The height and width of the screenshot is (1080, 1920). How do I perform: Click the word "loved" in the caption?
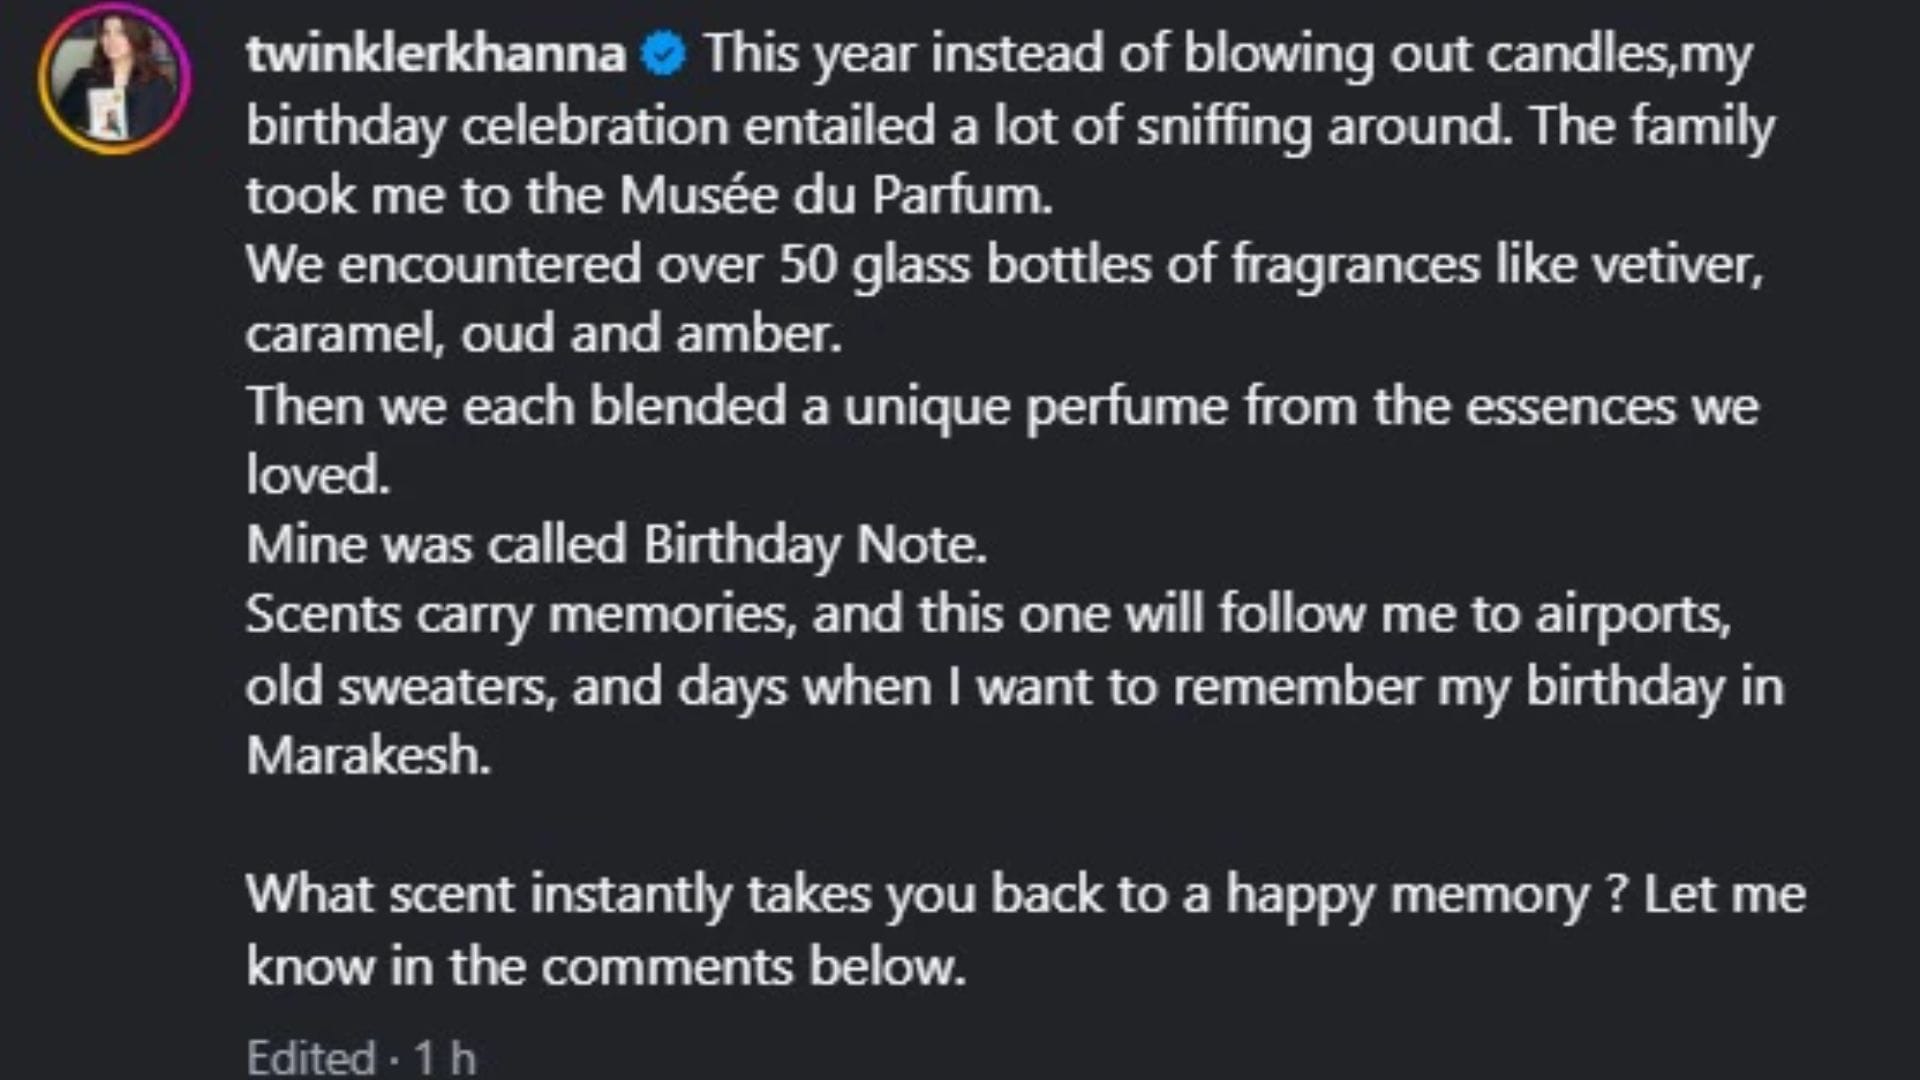pos(315,475)
